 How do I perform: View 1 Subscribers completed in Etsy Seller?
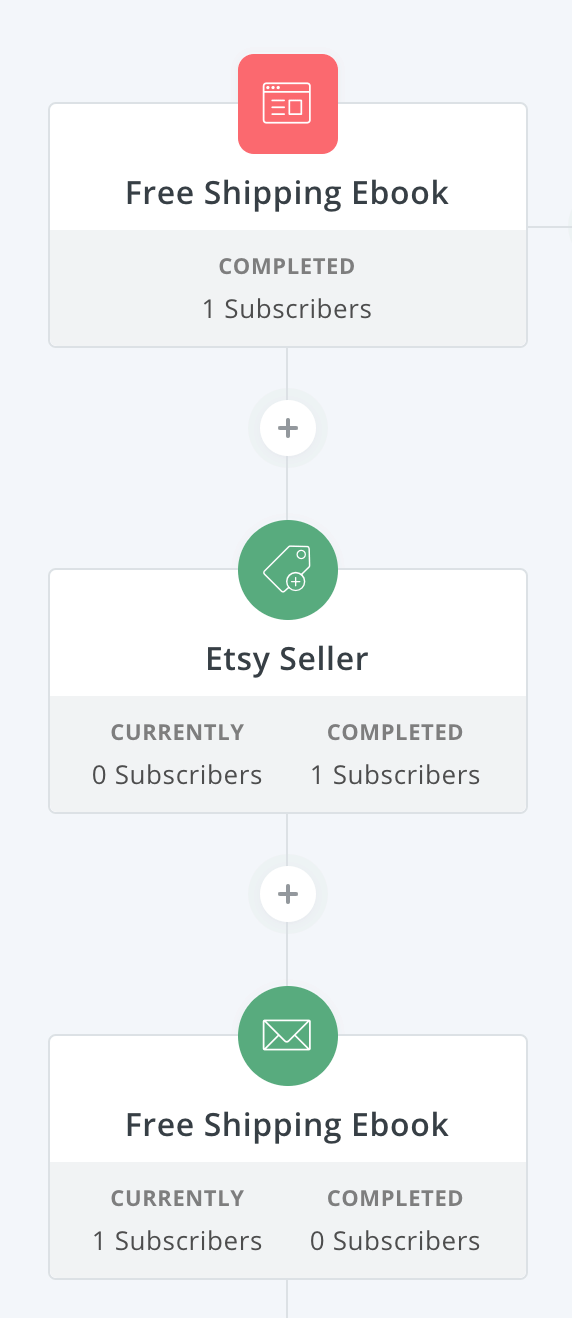[x=395, y=775]
